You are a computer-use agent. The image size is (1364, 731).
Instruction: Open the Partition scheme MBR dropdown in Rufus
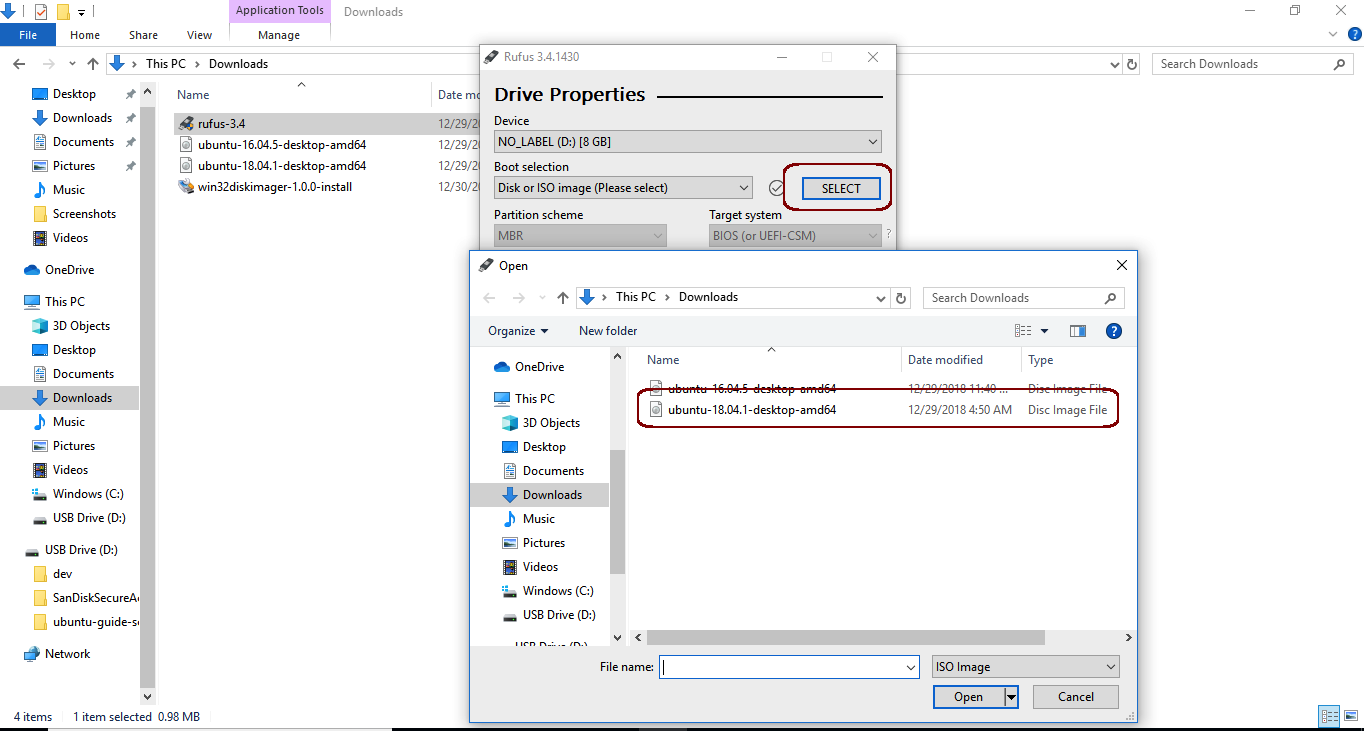(x=580, y=236)
